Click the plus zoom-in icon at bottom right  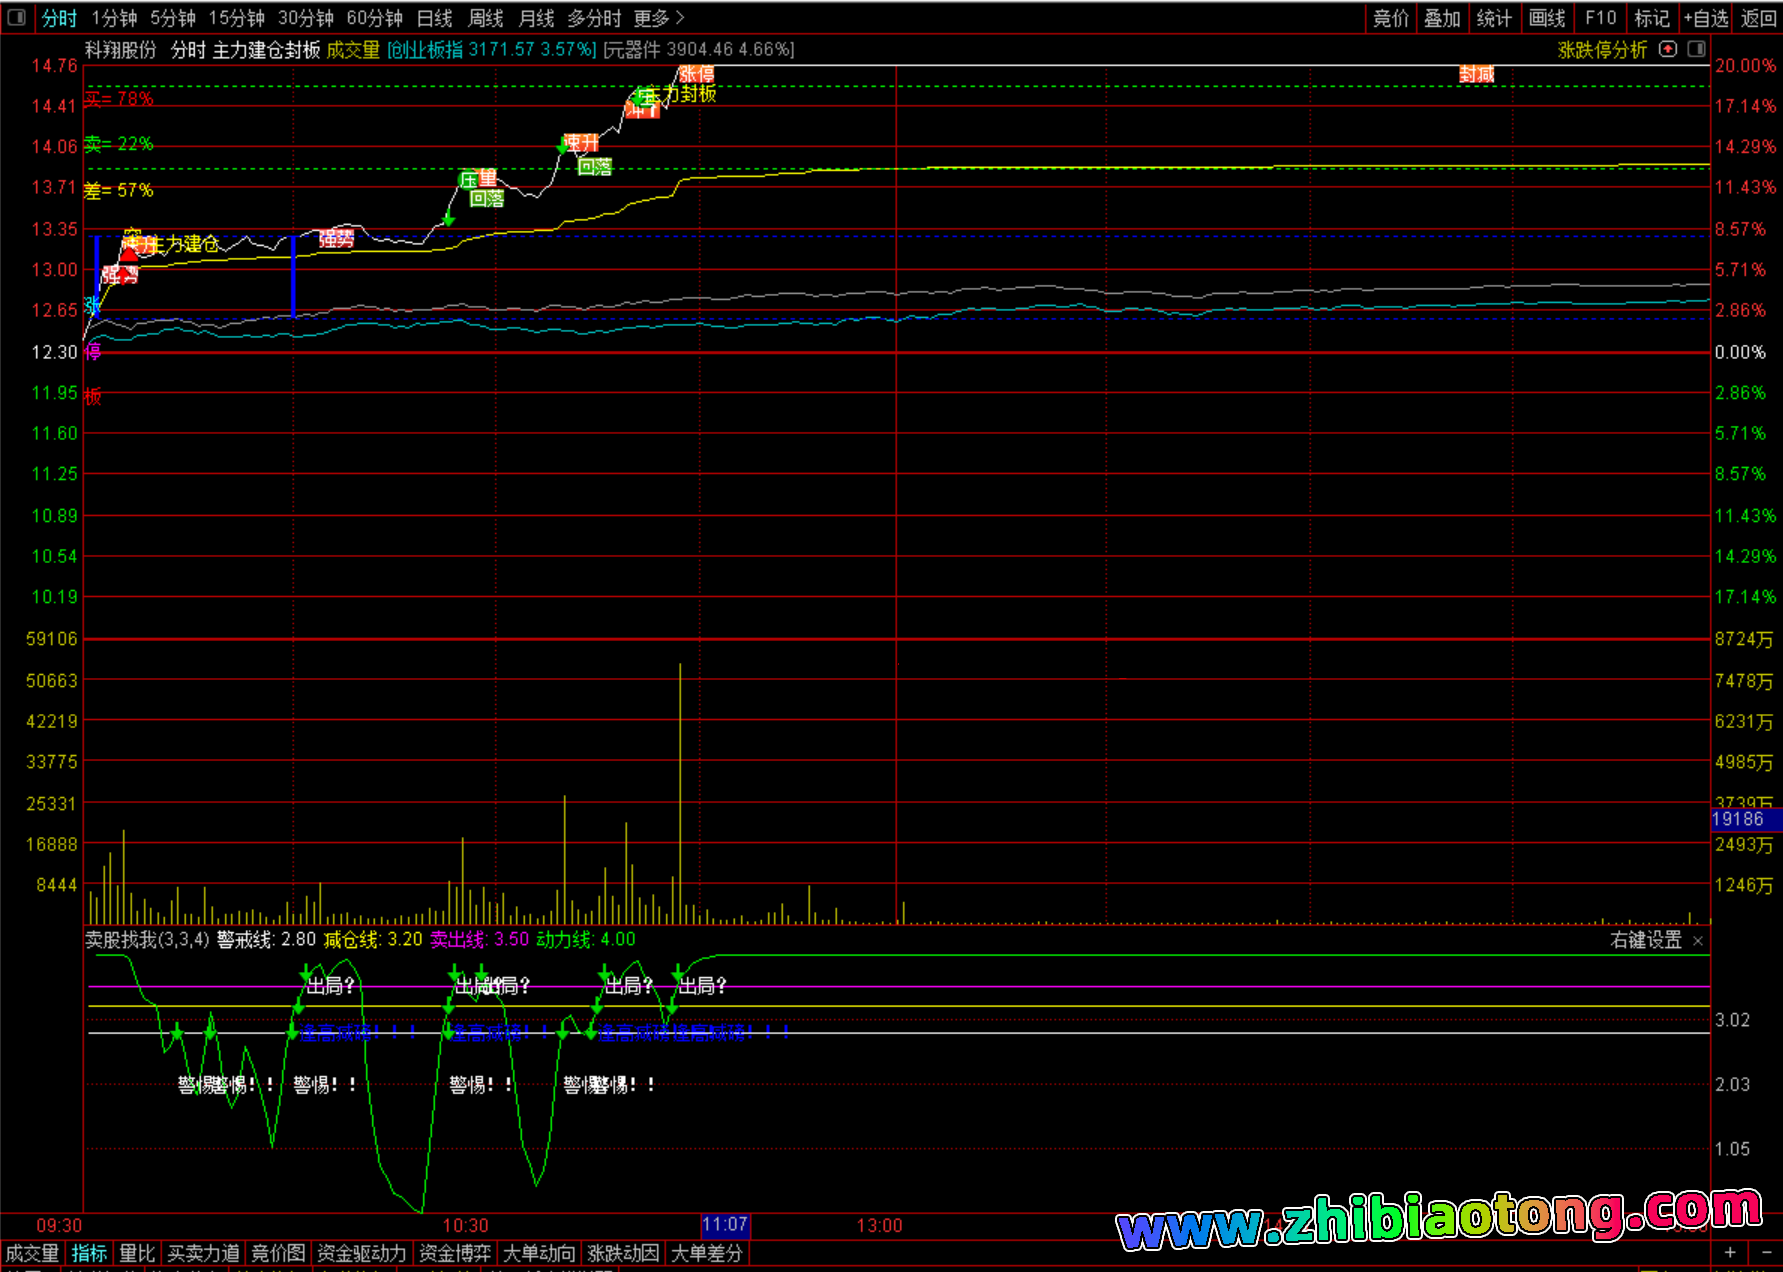pyautogui.click(x=1730, y=1252)
